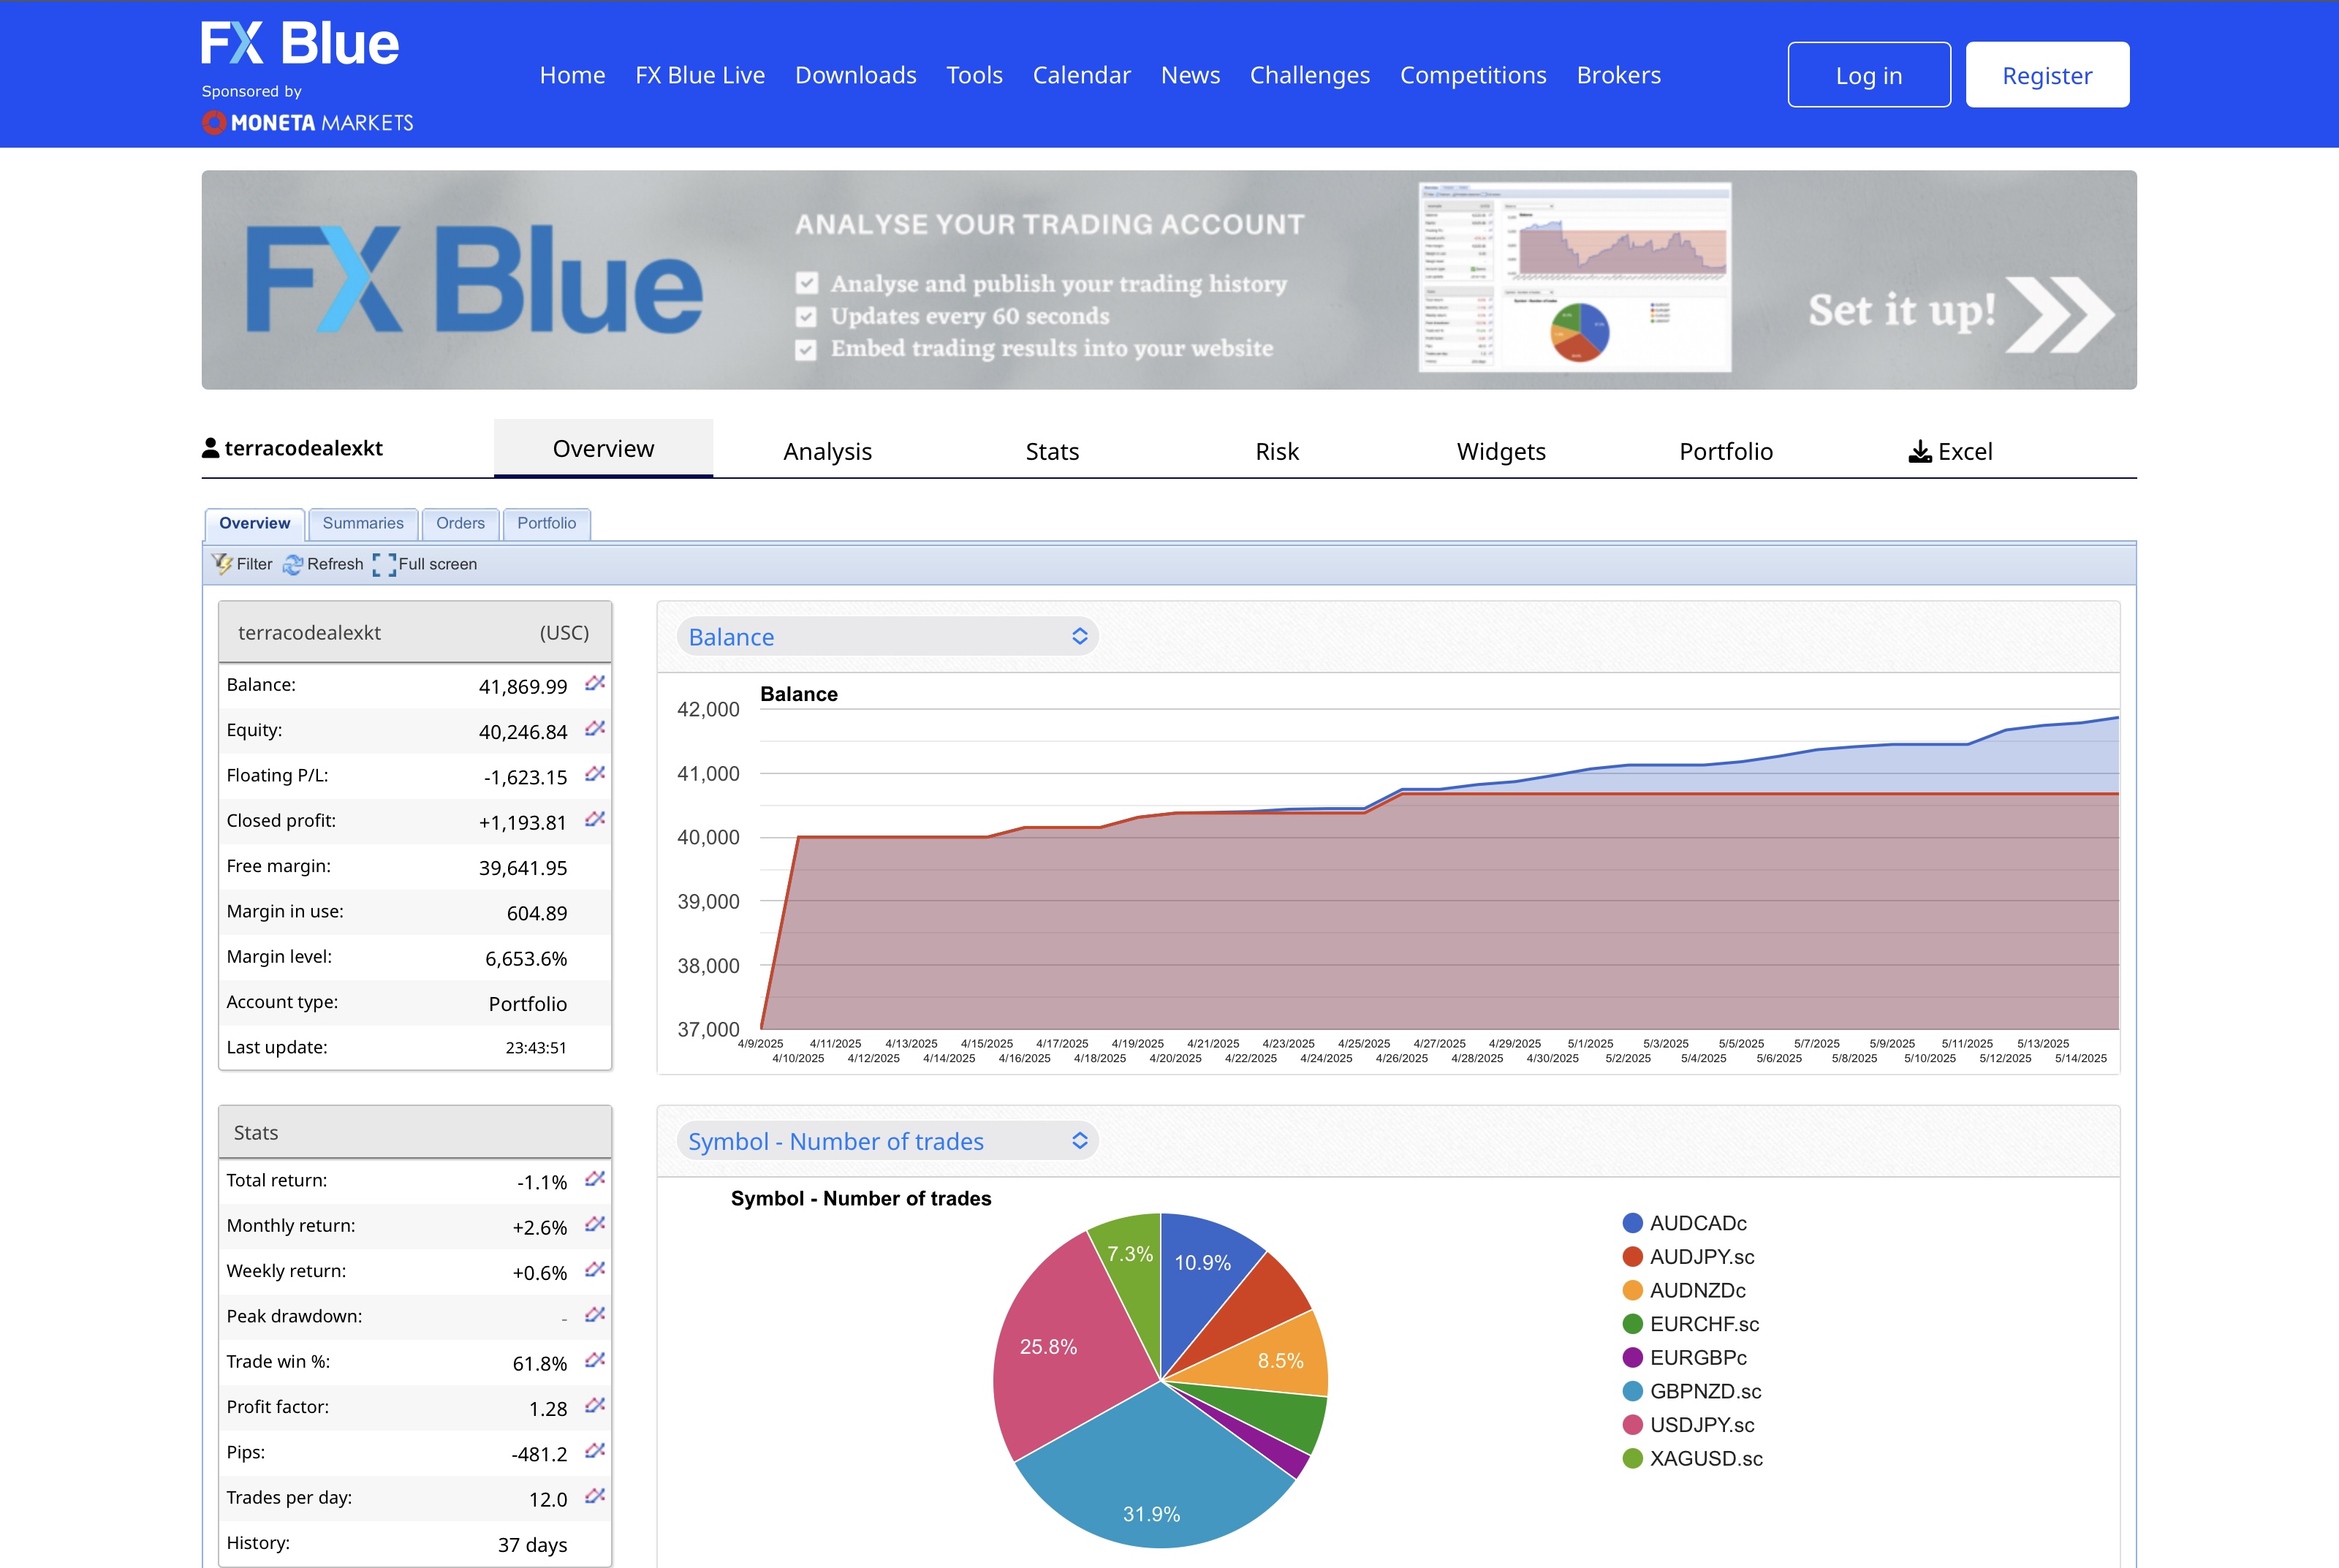2339x1568 pixels.
Task: Open chart icon beside Equity value
Action: pos(595,729)
